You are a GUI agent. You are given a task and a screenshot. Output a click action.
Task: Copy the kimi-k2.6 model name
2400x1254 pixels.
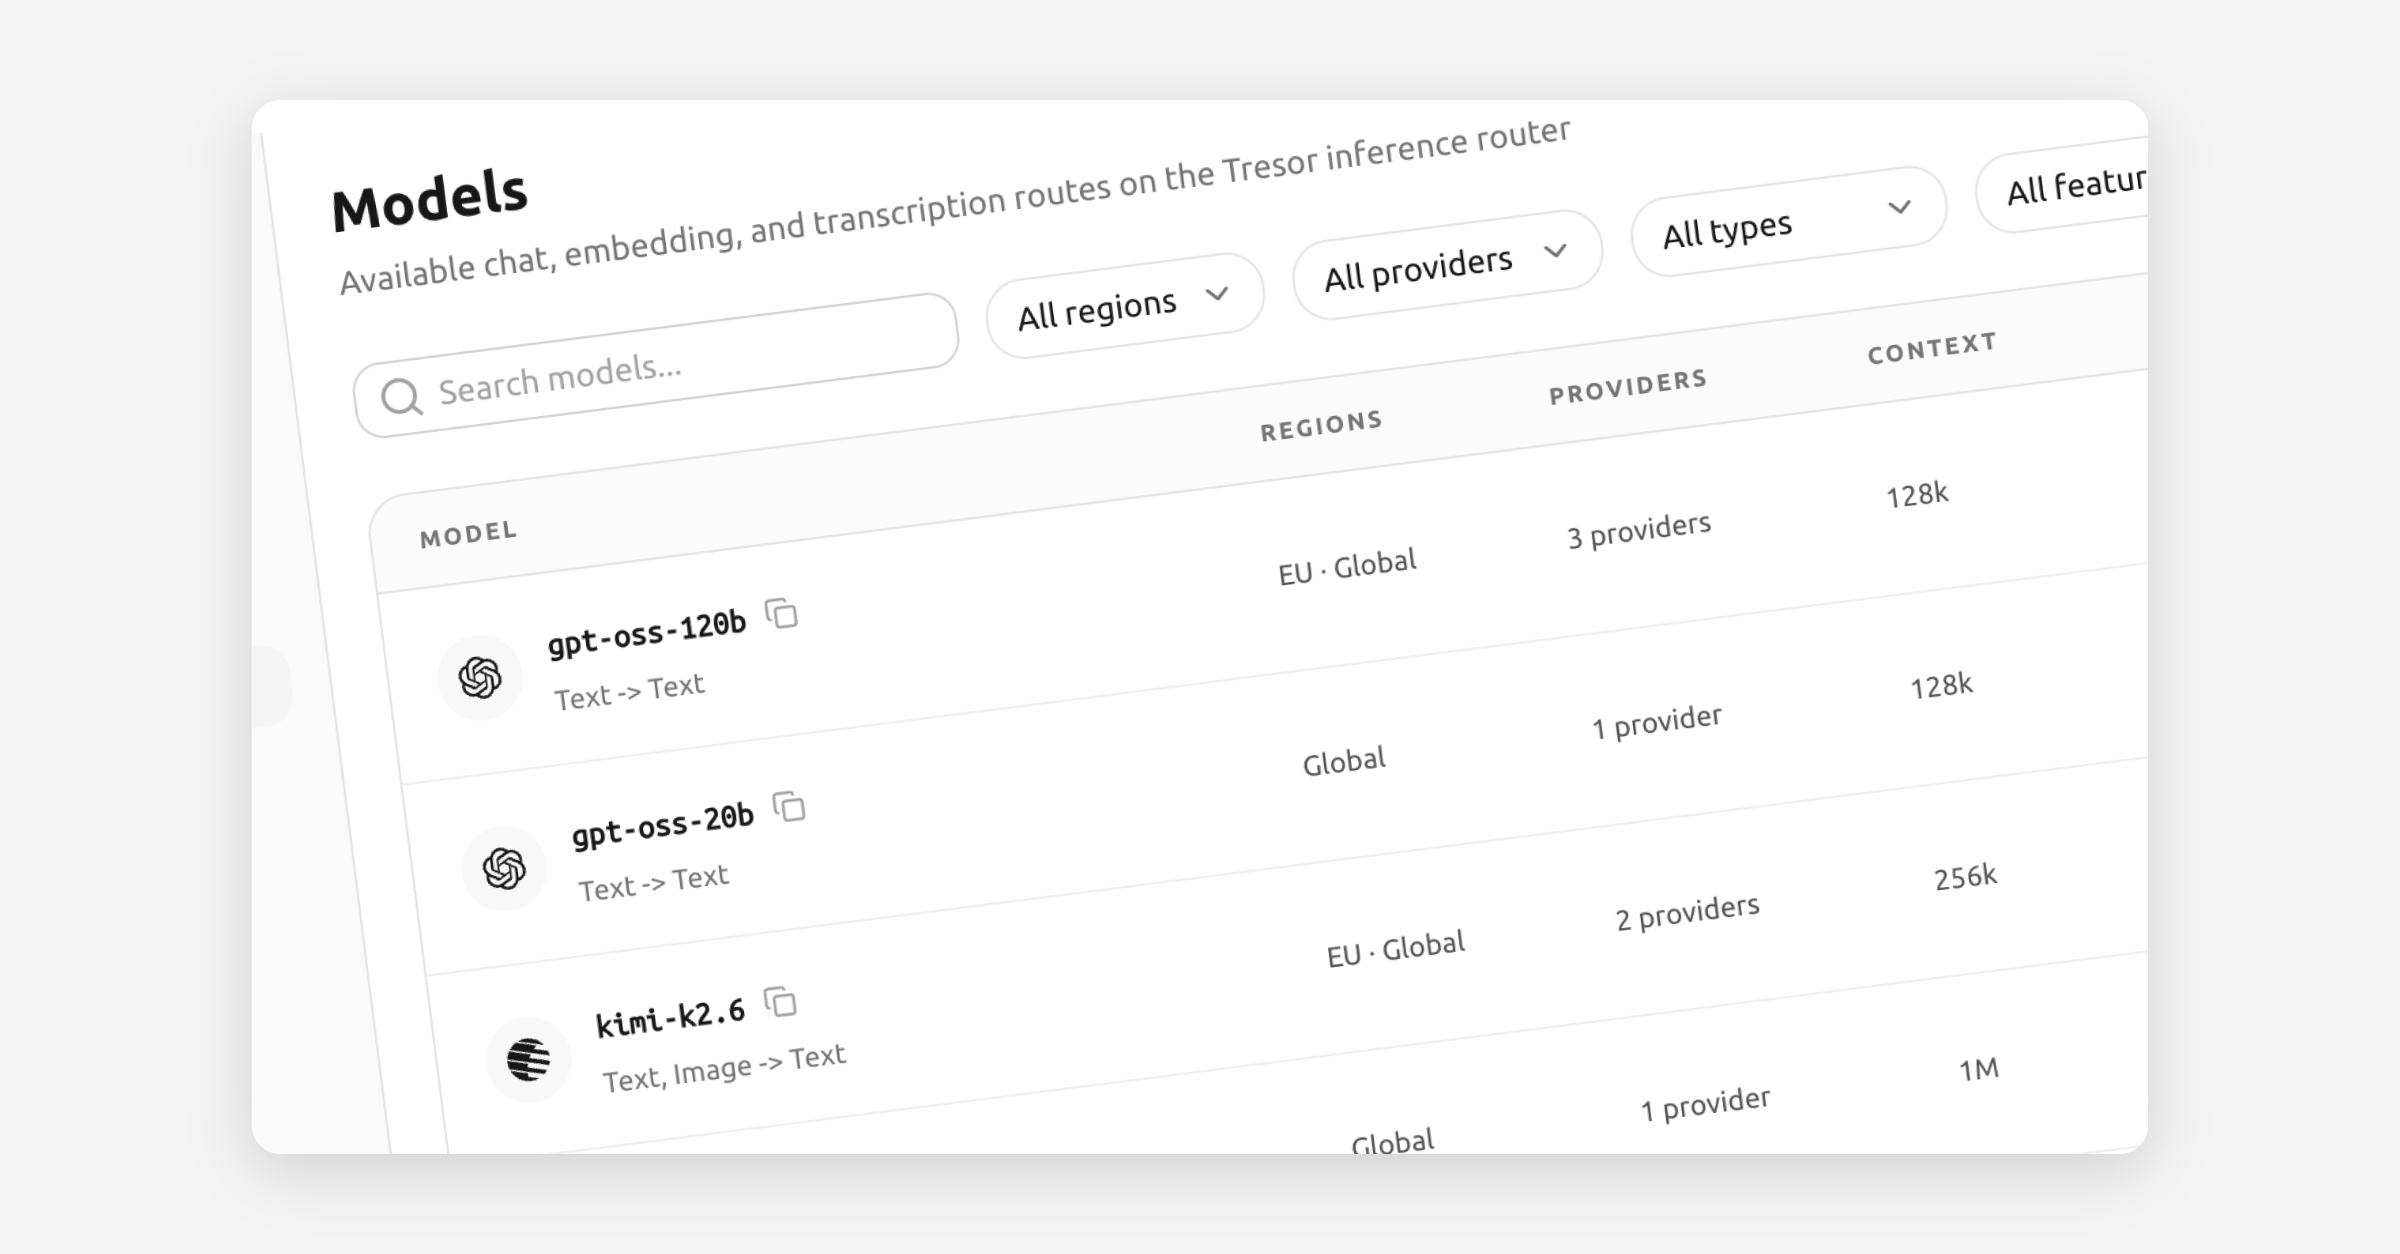(x=780, y=1001)
